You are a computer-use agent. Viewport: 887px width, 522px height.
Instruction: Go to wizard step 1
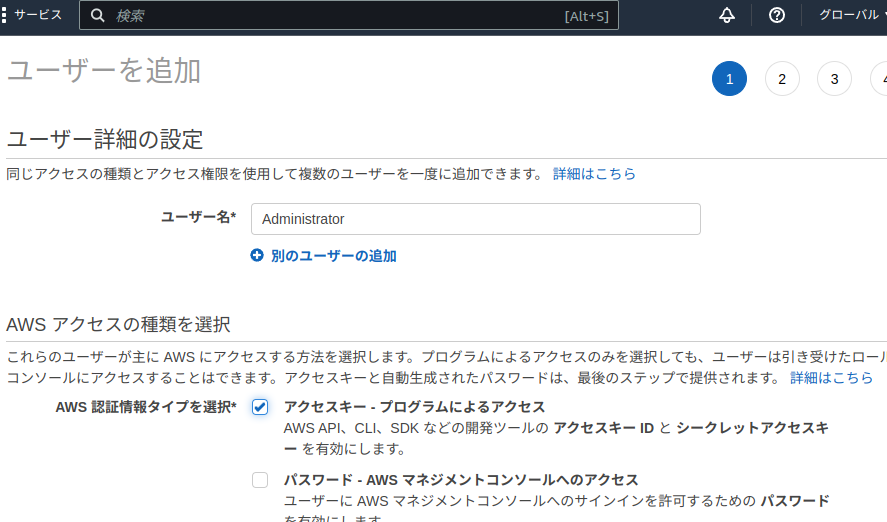[729, 79]
